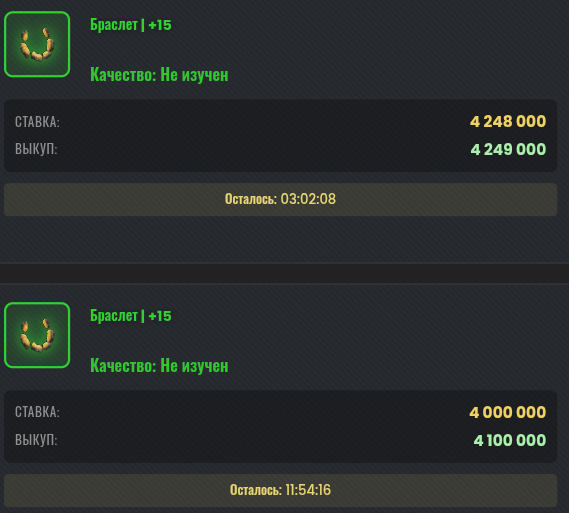Click the 'Осталось: 03:02:08' timer bar
This screenshot has width=569, height=513.
[x=281, y=199]
